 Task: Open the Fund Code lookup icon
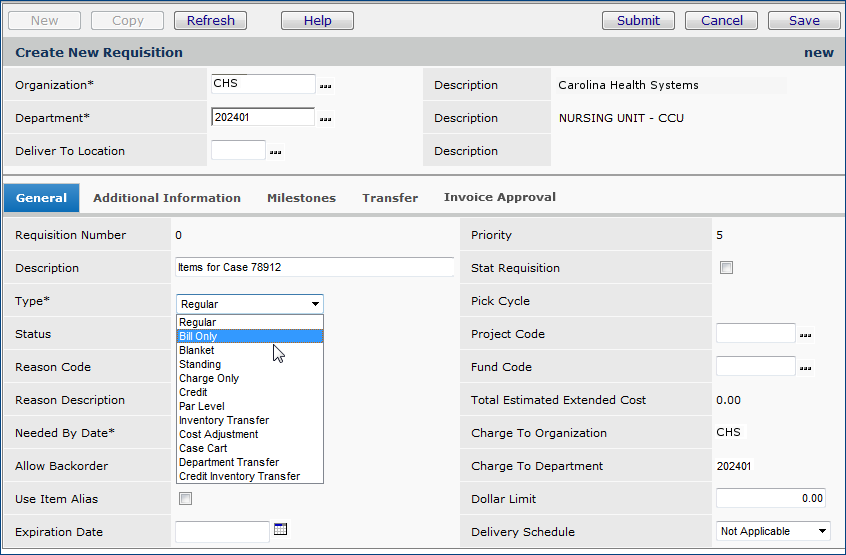805,368
